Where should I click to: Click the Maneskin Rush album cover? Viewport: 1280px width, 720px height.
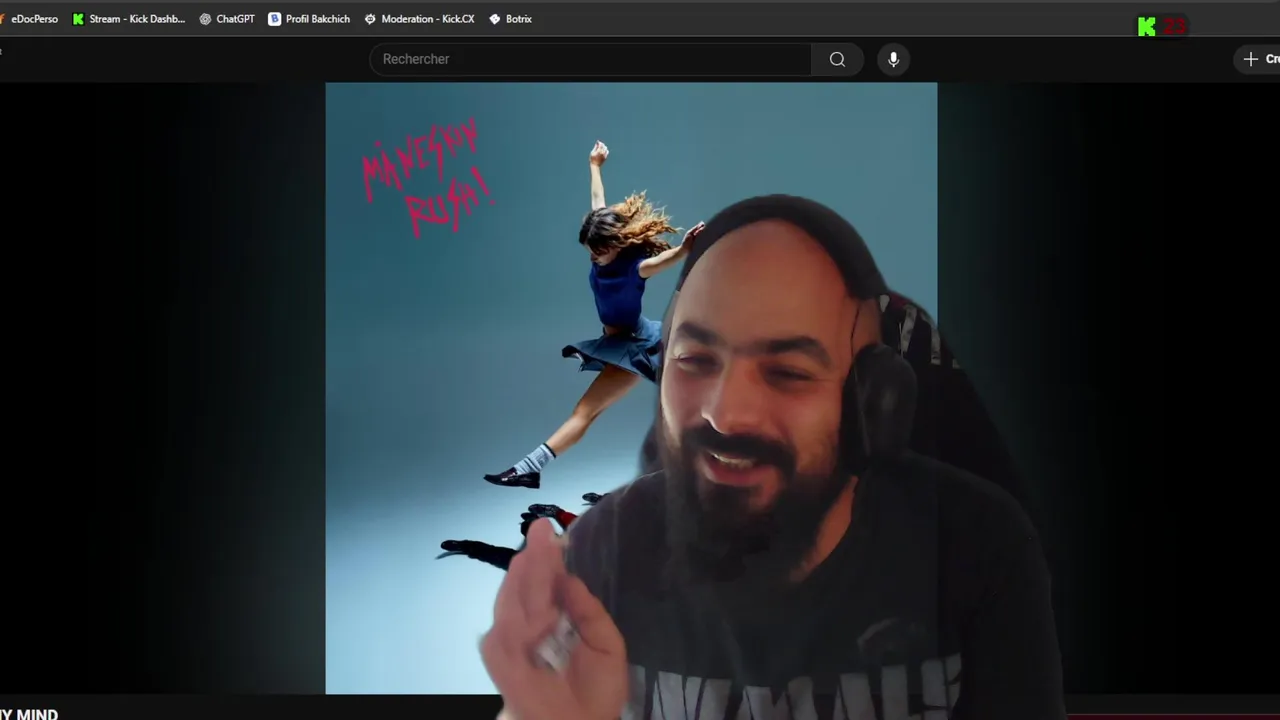click(631, 388)
